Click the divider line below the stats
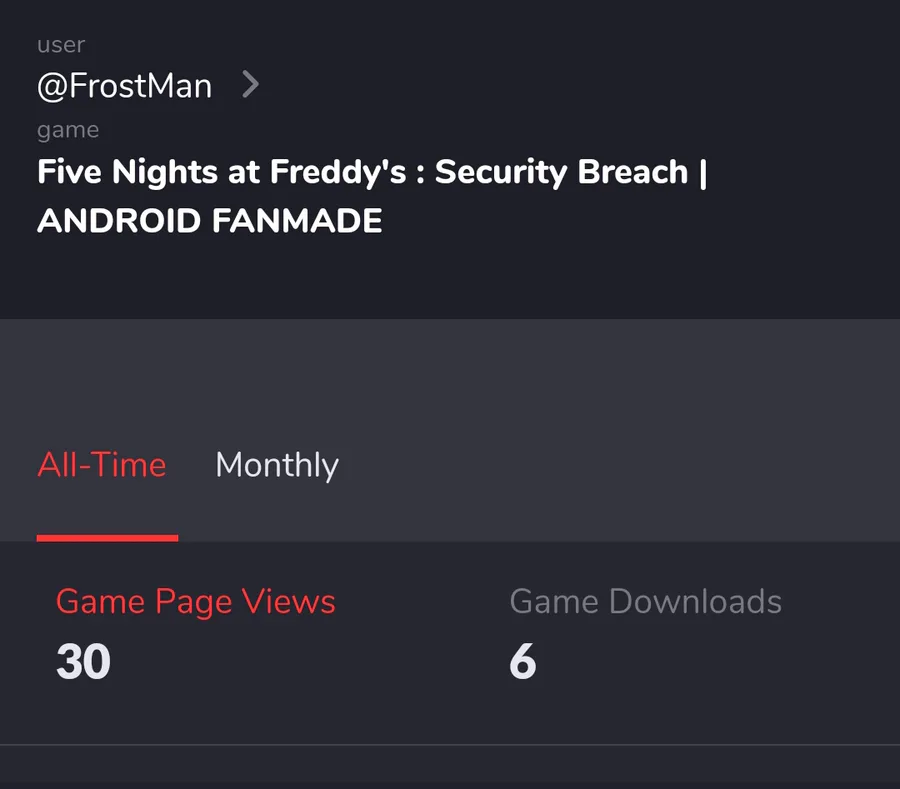This screenshot has width=900, height=789. pos(450,745)
